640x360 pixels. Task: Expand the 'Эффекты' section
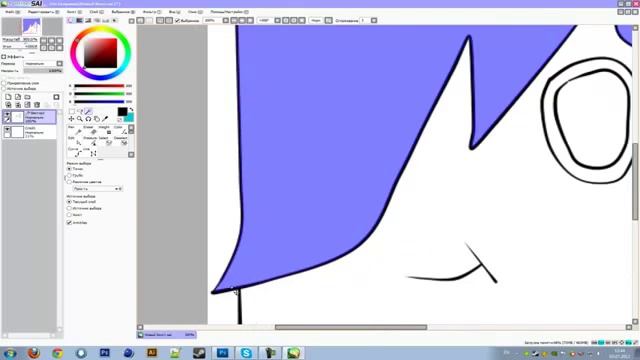4,57
